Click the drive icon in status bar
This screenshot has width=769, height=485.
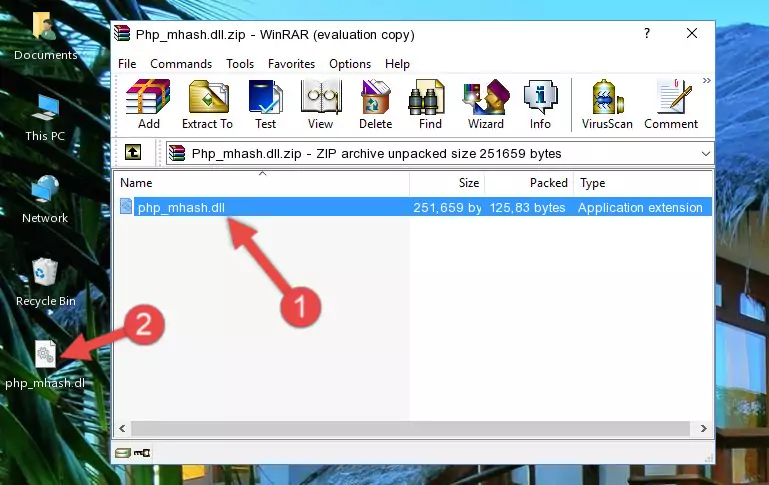(123, 453)
